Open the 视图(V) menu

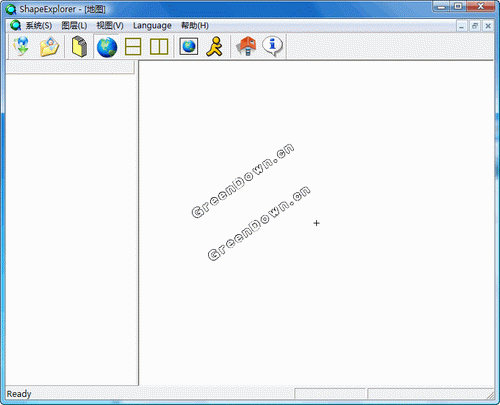[110, 26]
